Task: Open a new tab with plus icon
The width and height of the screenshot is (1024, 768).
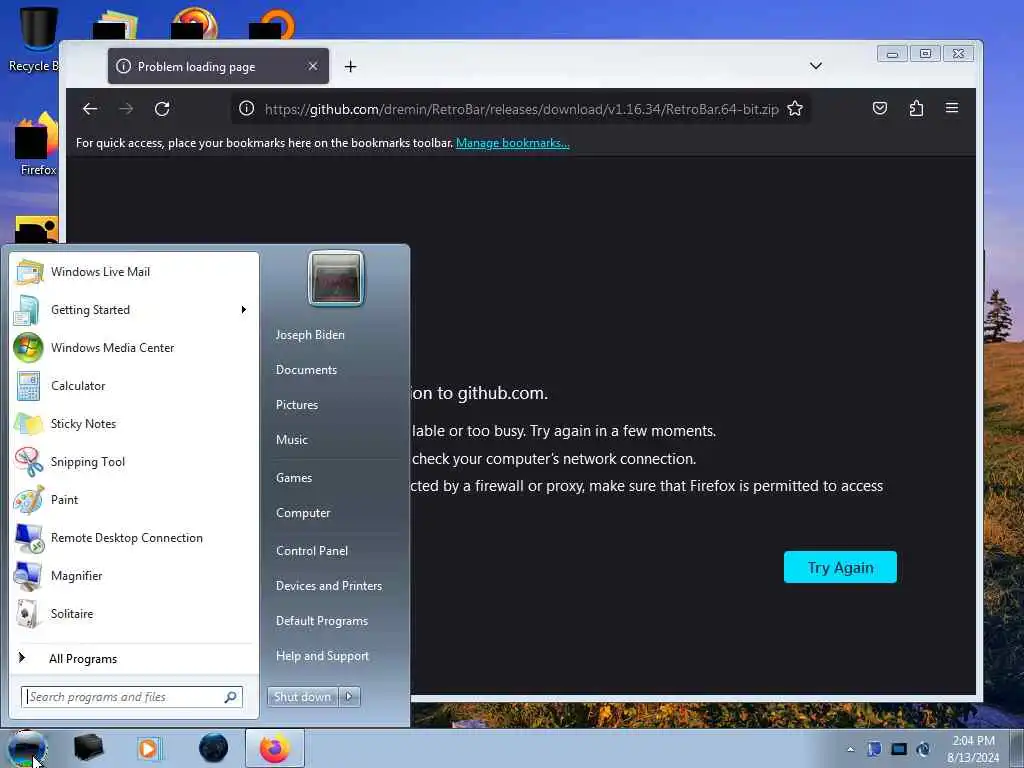Action: click(351, 67)
